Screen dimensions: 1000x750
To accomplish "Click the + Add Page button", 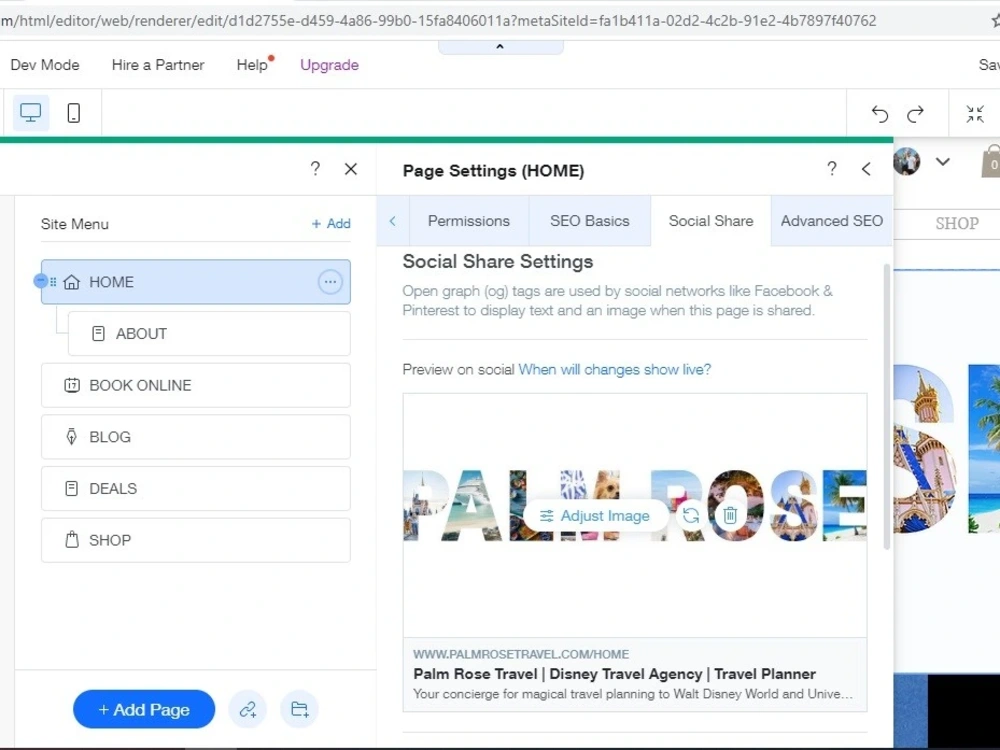I will [x=144, y=709].
